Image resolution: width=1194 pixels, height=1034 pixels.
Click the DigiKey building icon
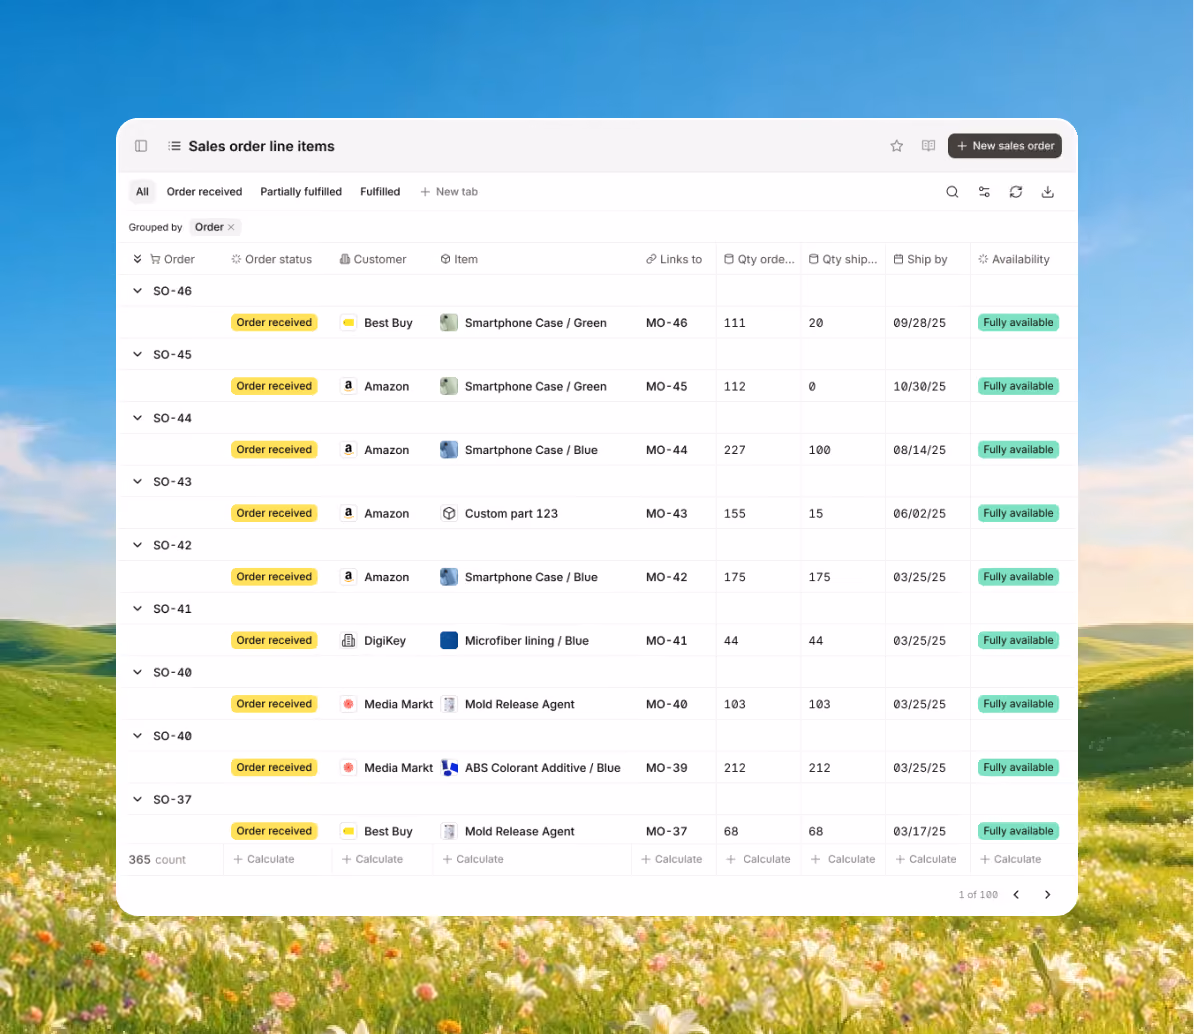point(348,640)
